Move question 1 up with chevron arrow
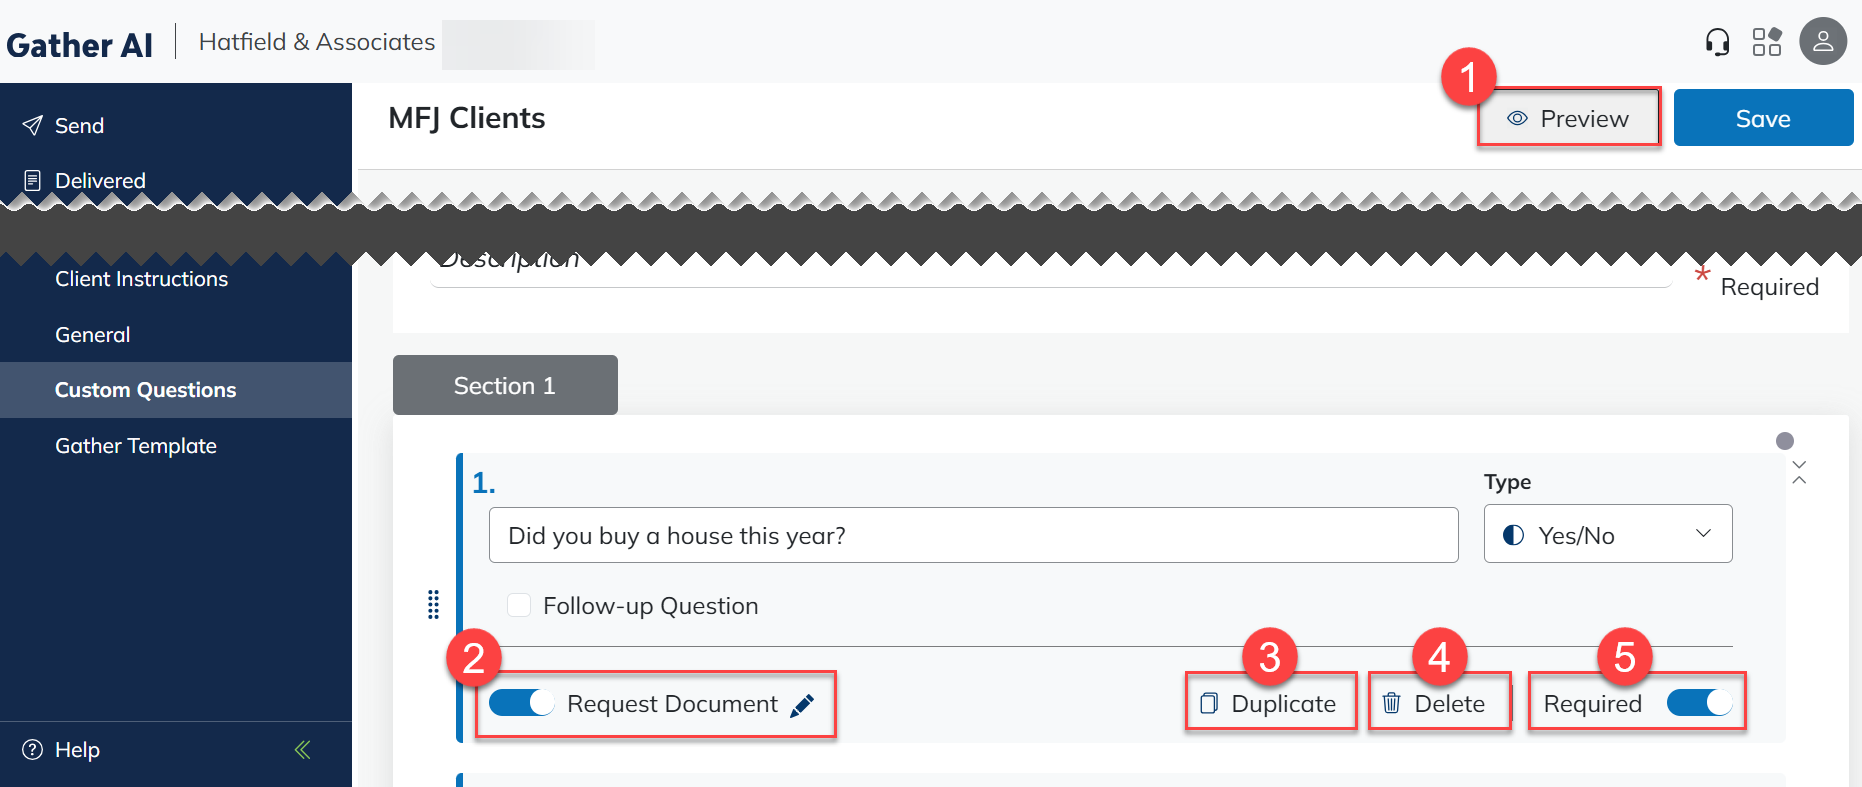 tap(1799, 481)
